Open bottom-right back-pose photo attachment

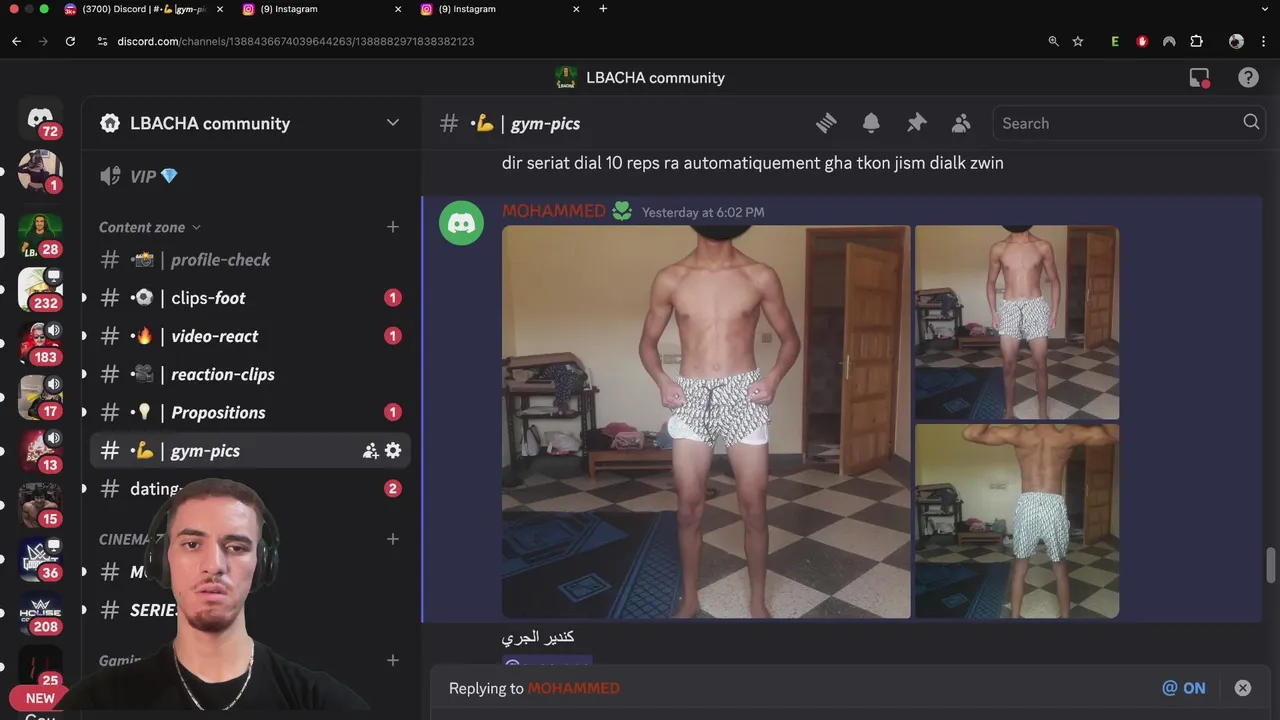pyautogui.click(x=1017, y=521)
